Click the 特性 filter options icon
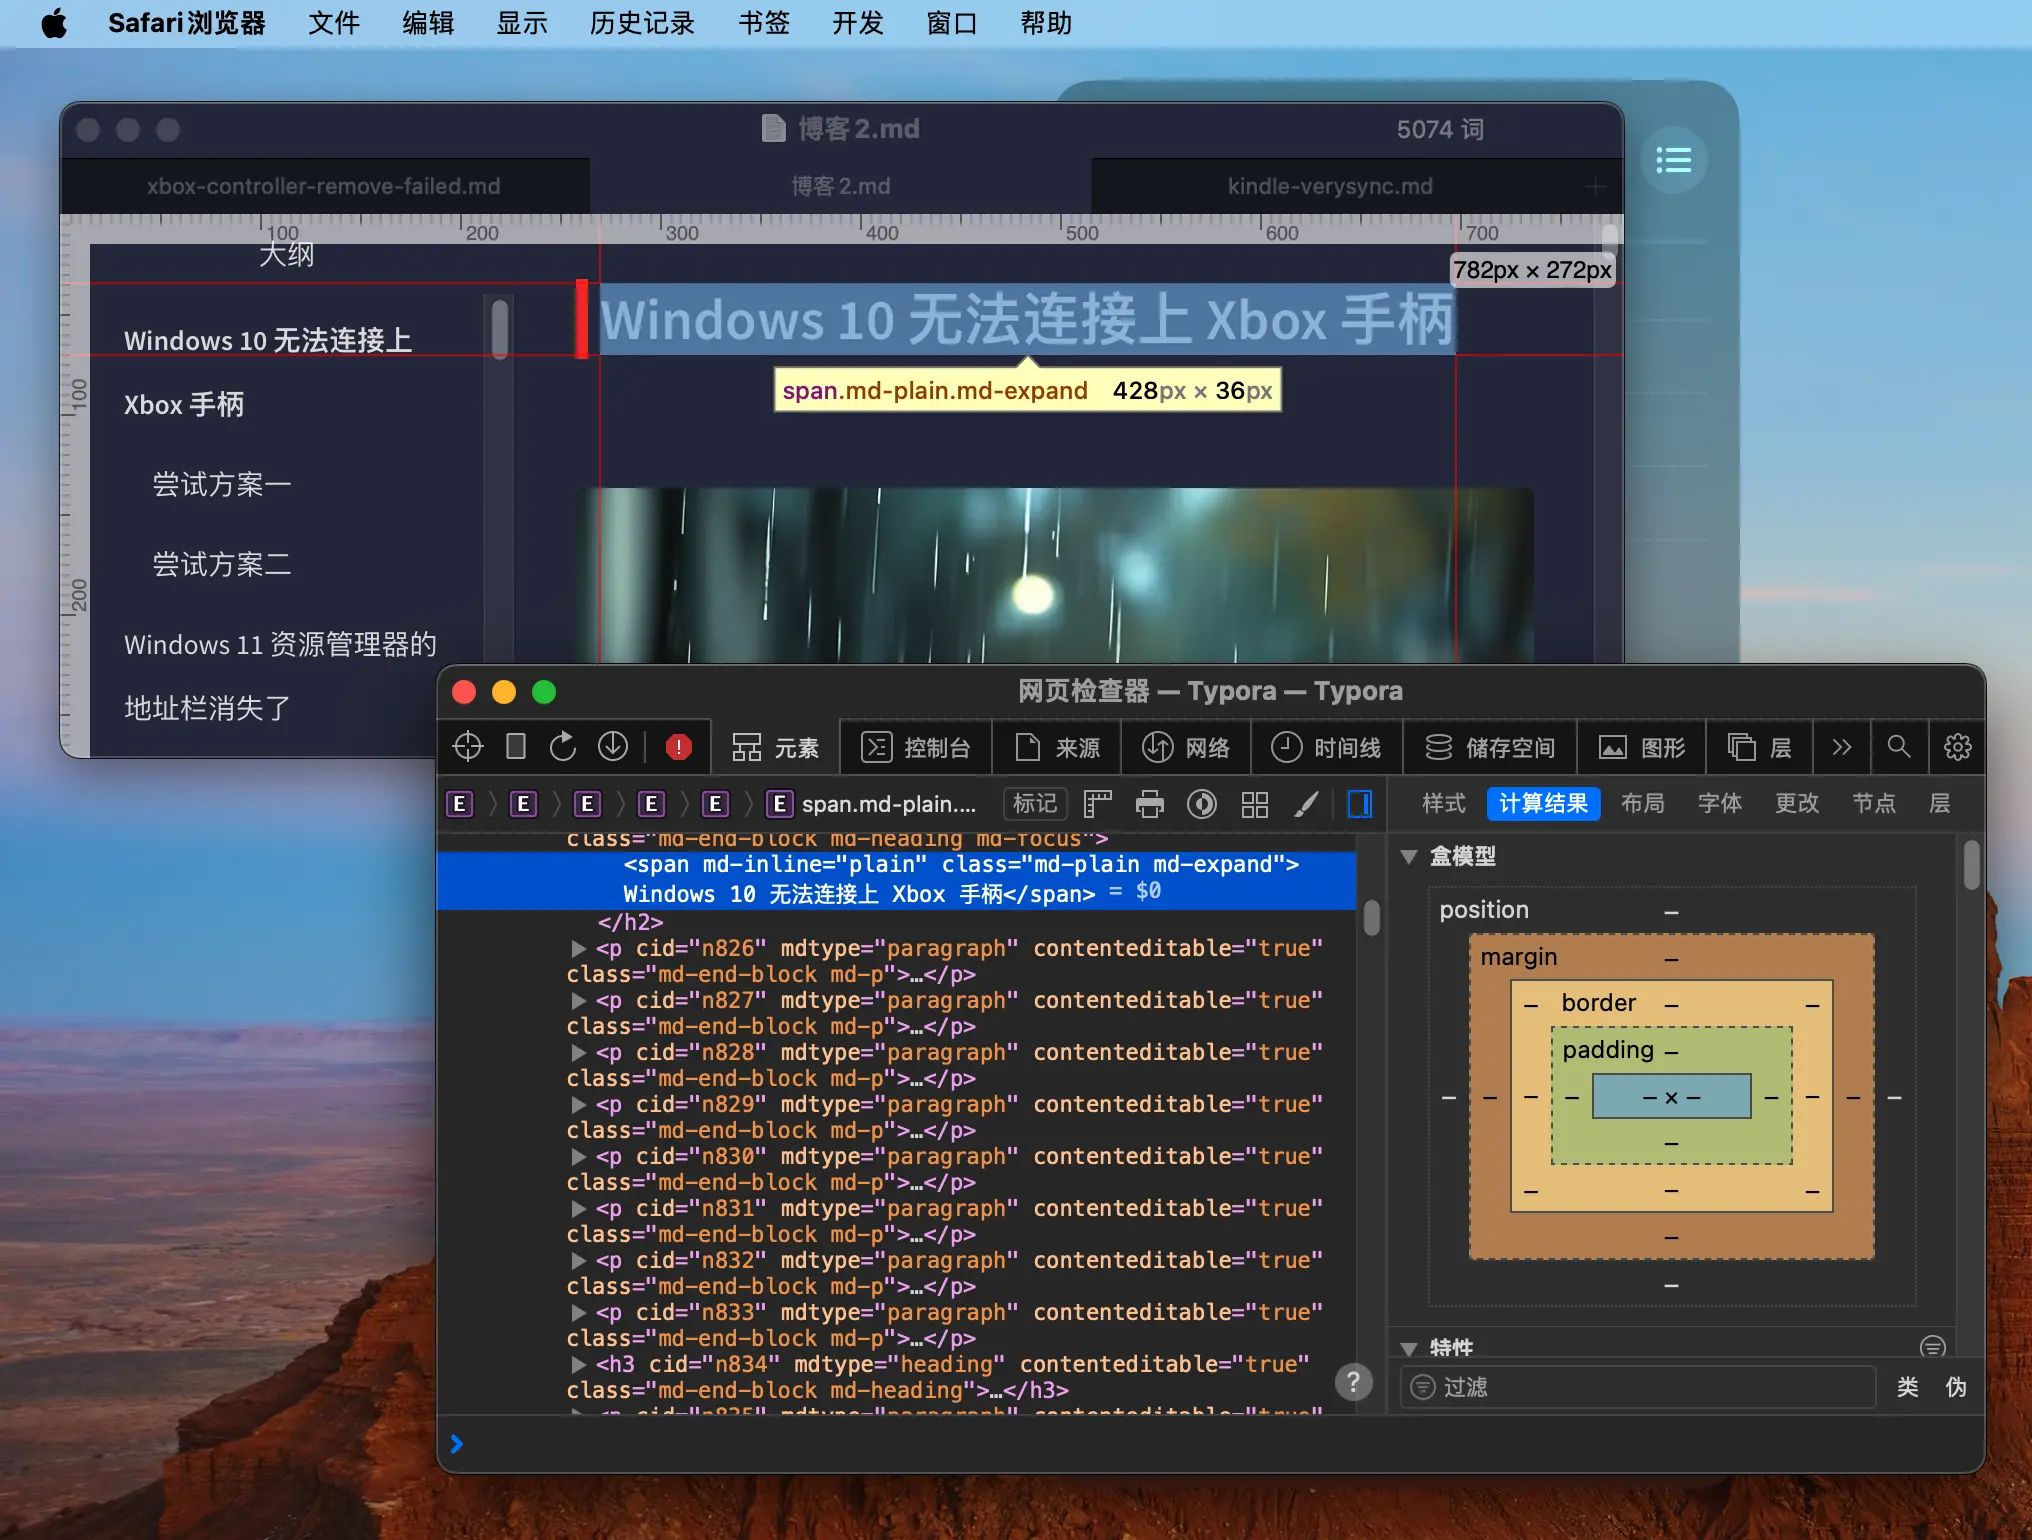This screenshot has width=2032, height=1540. coord(1933,1347)
